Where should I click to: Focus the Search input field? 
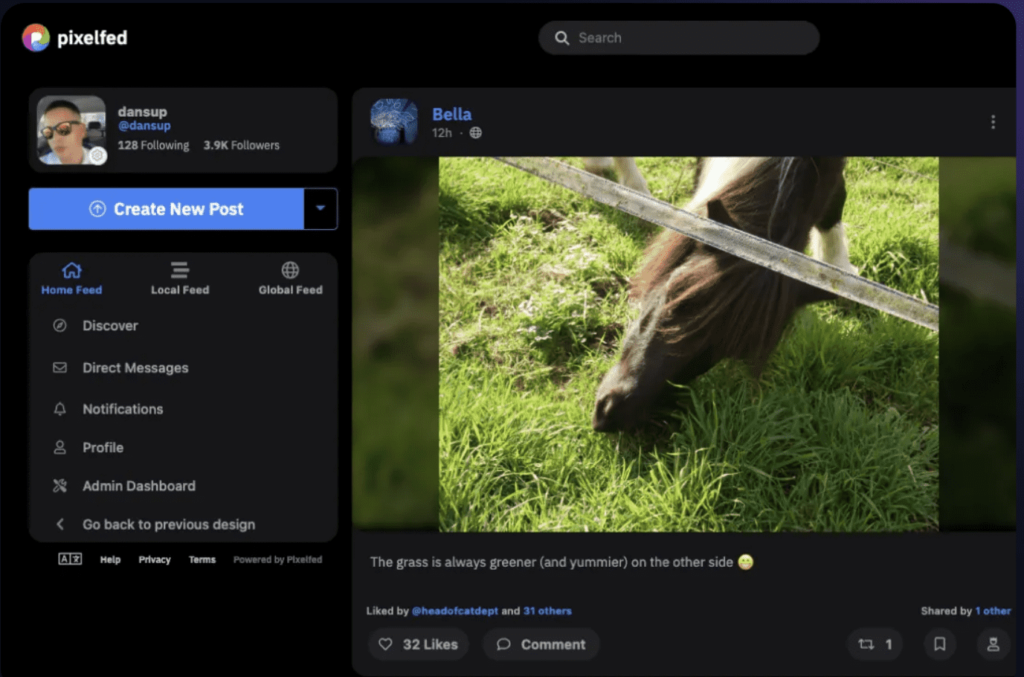[679, 38]
